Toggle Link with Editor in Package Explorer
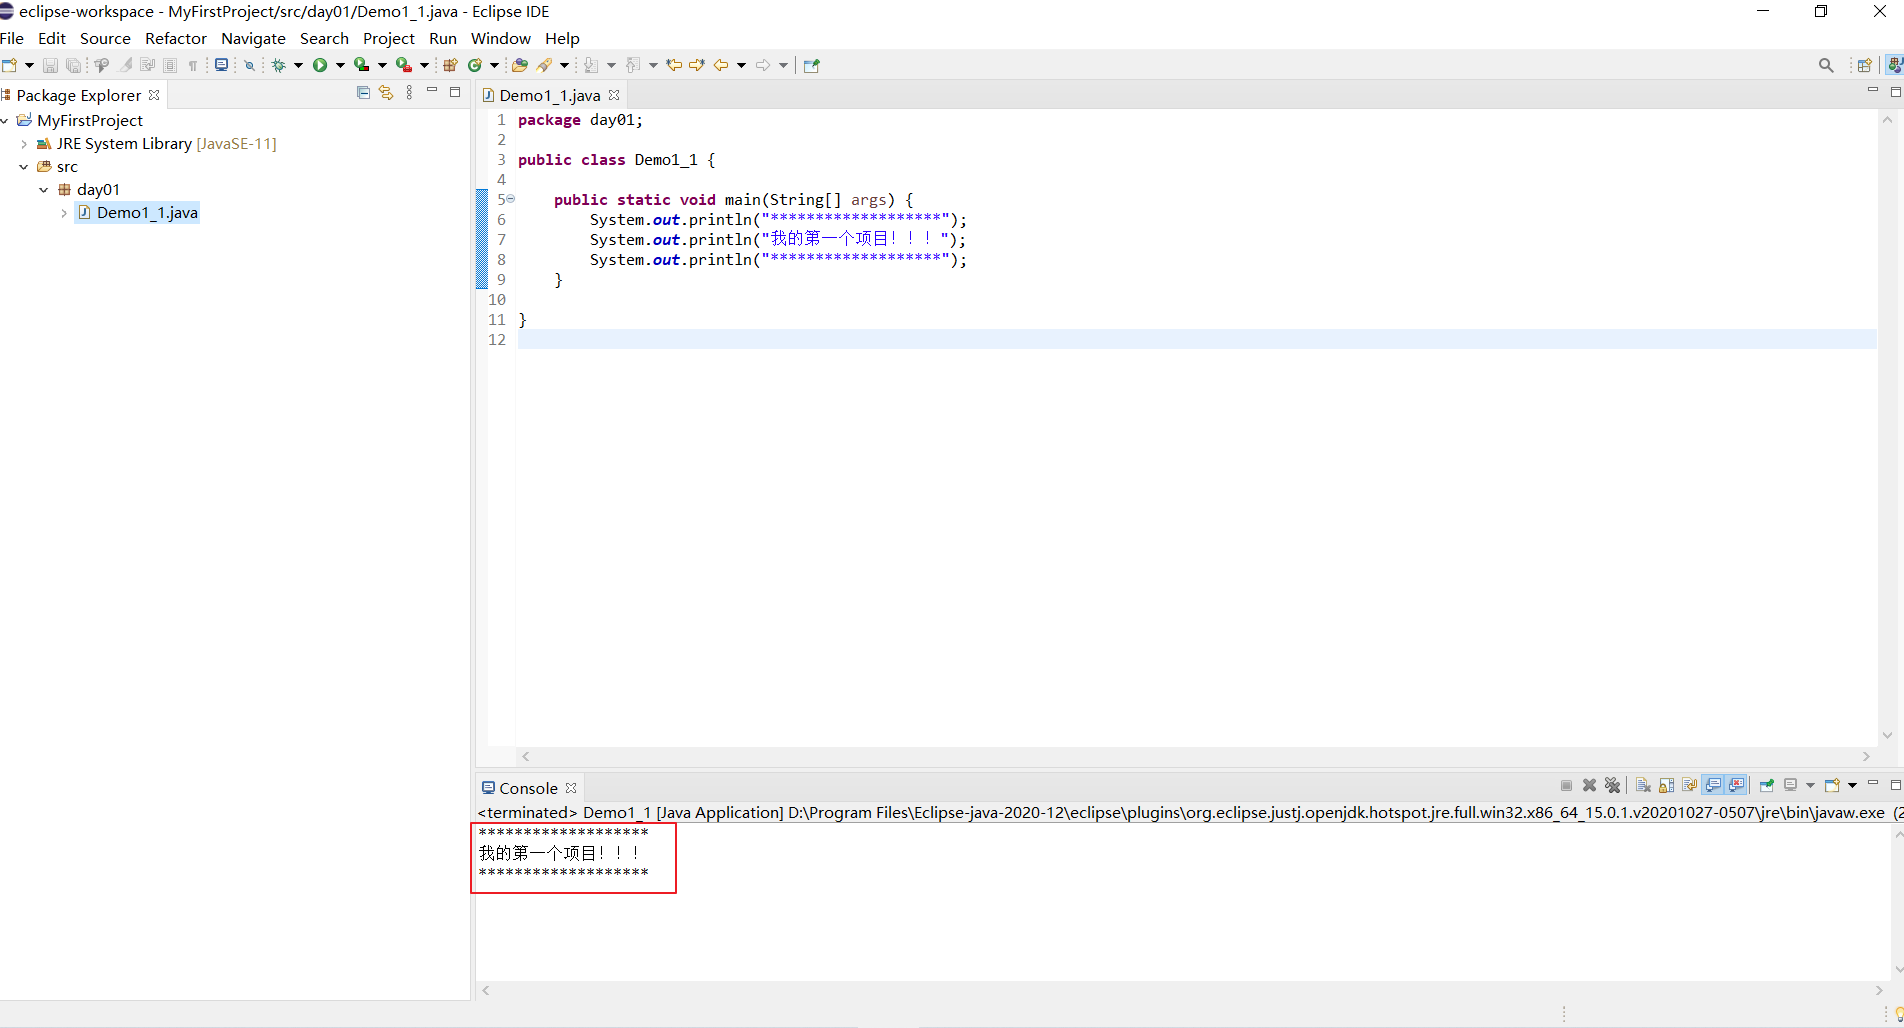1904x1028 pixels. (386, 93)
